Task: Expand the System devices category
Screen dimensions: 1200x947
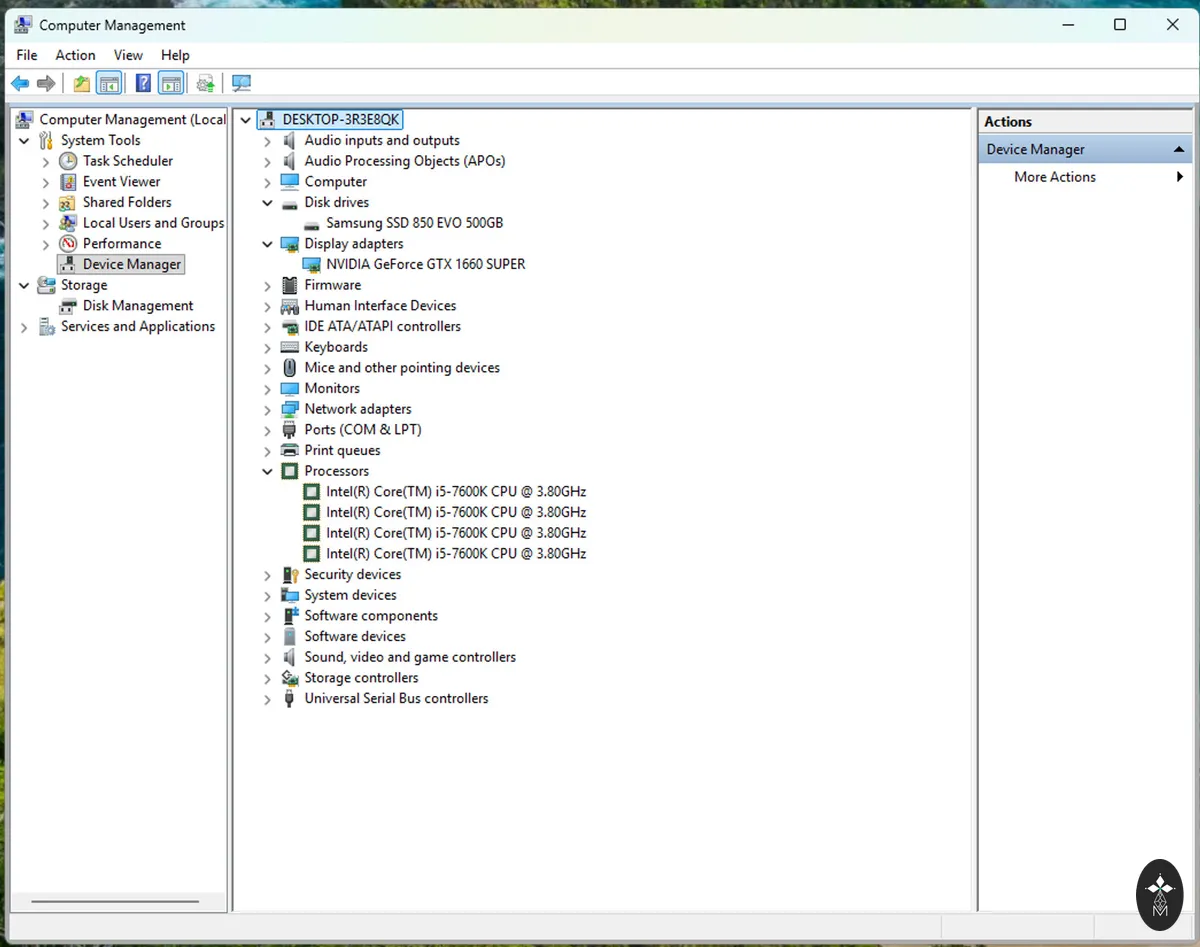Action: click(x=267, y=596)
